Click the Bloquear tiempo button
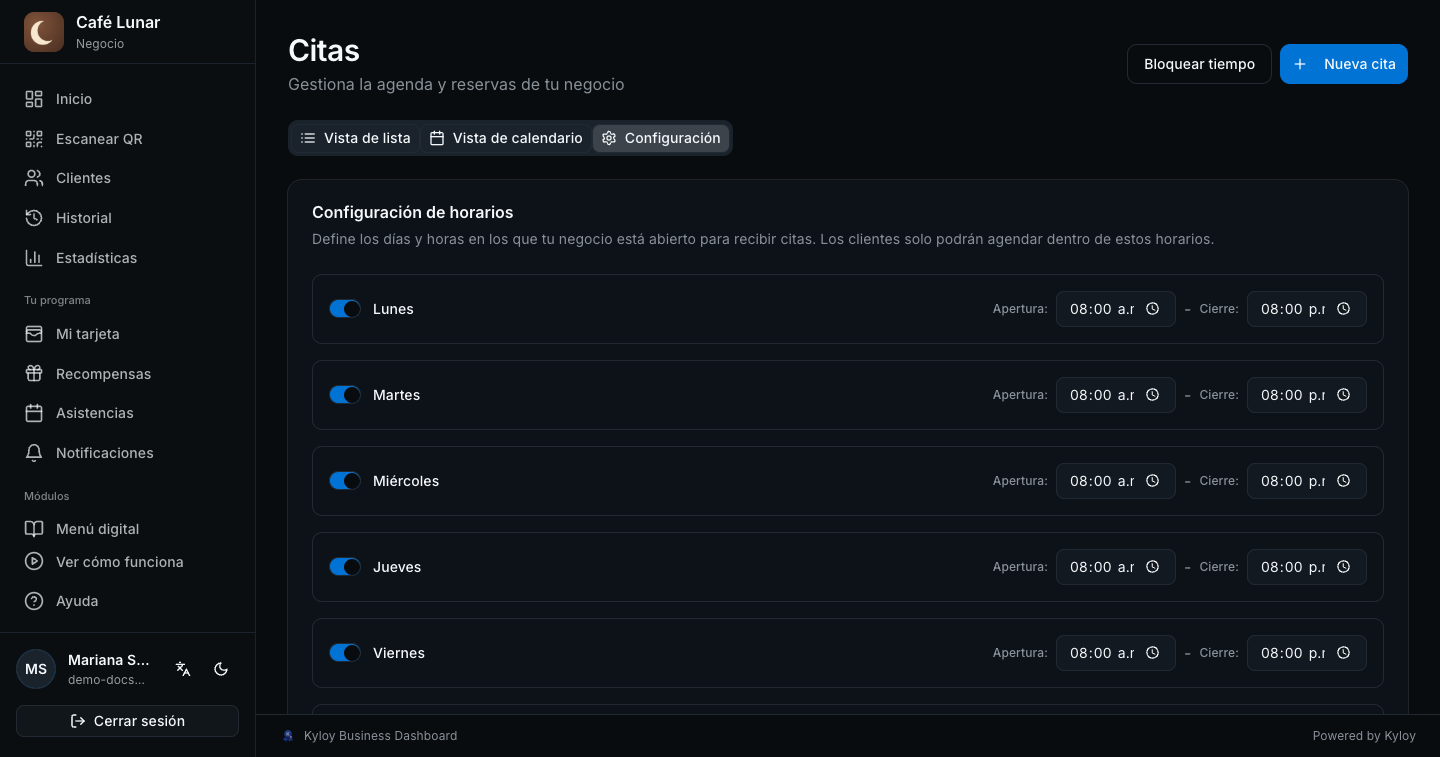 [1199, 64]
